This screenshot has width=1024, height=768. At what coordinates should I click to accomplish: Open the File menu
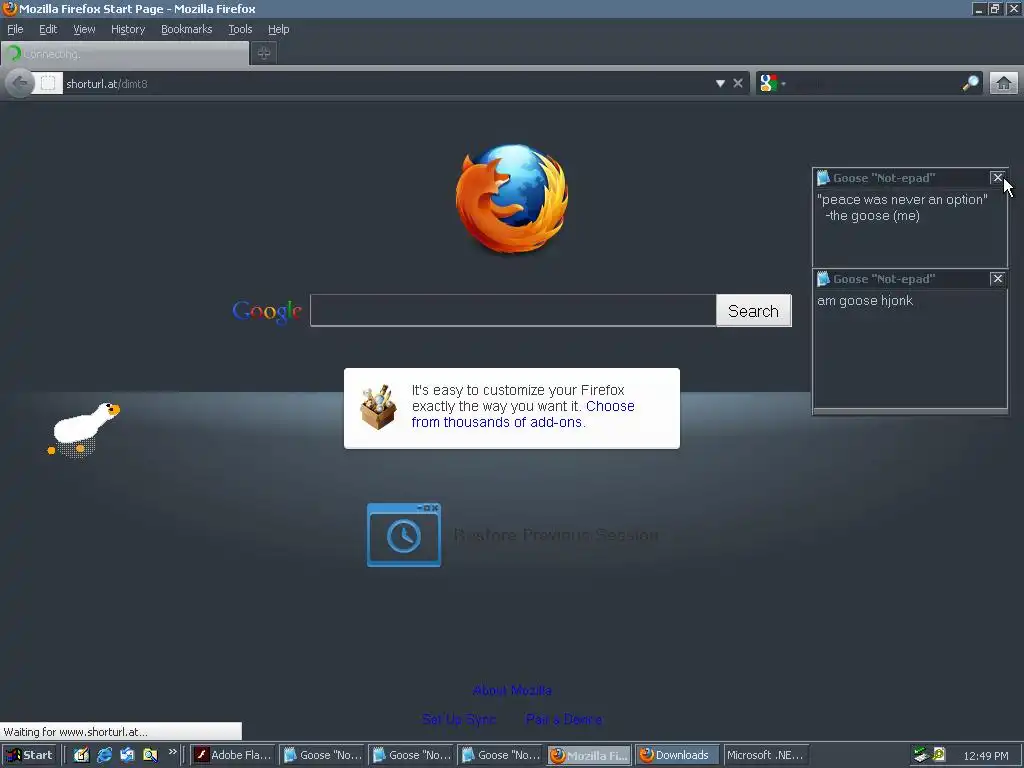15,29
